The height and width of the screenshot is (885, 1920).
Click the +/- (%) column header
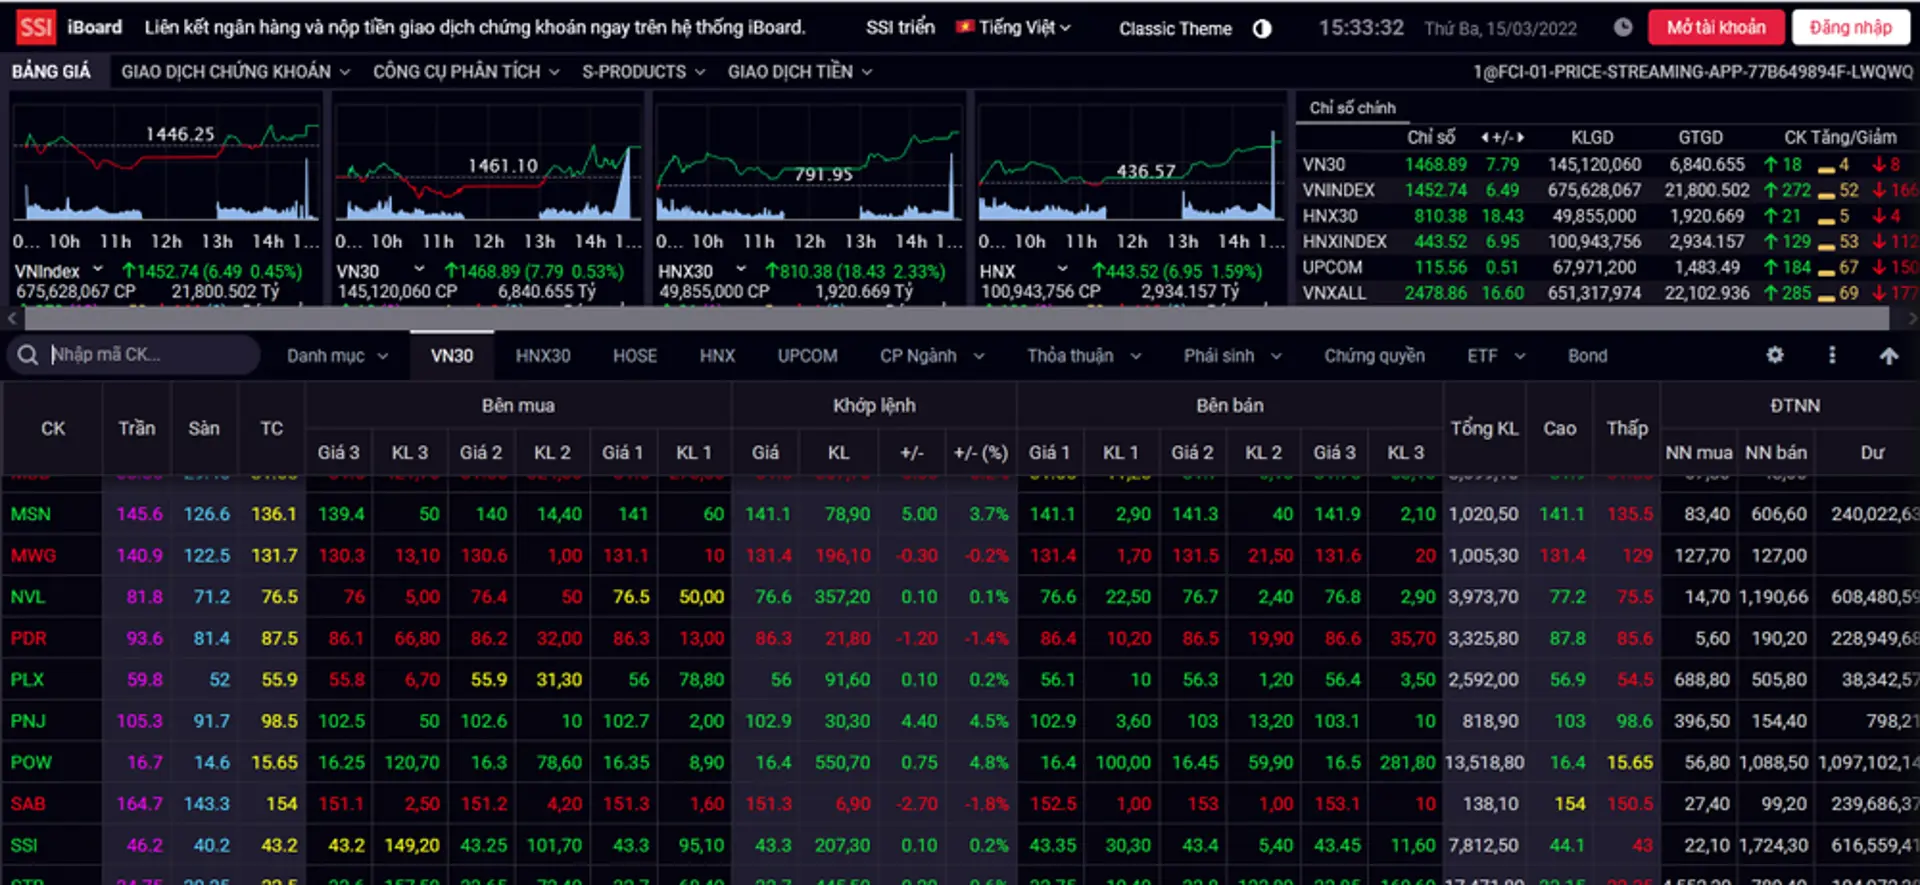click(x=981, y=453)
